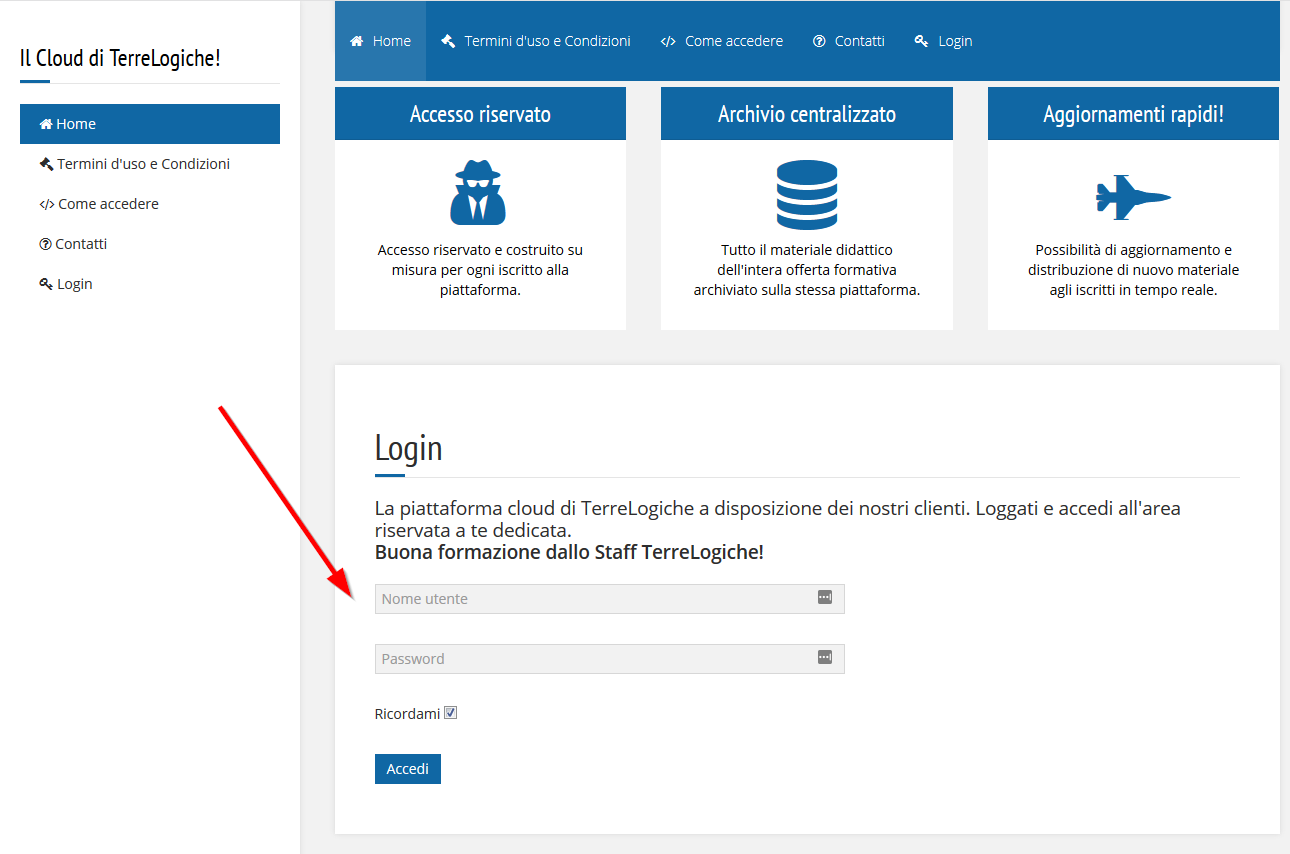
Task: Select Contatti in the left sidebar
Action: [150, 244]
